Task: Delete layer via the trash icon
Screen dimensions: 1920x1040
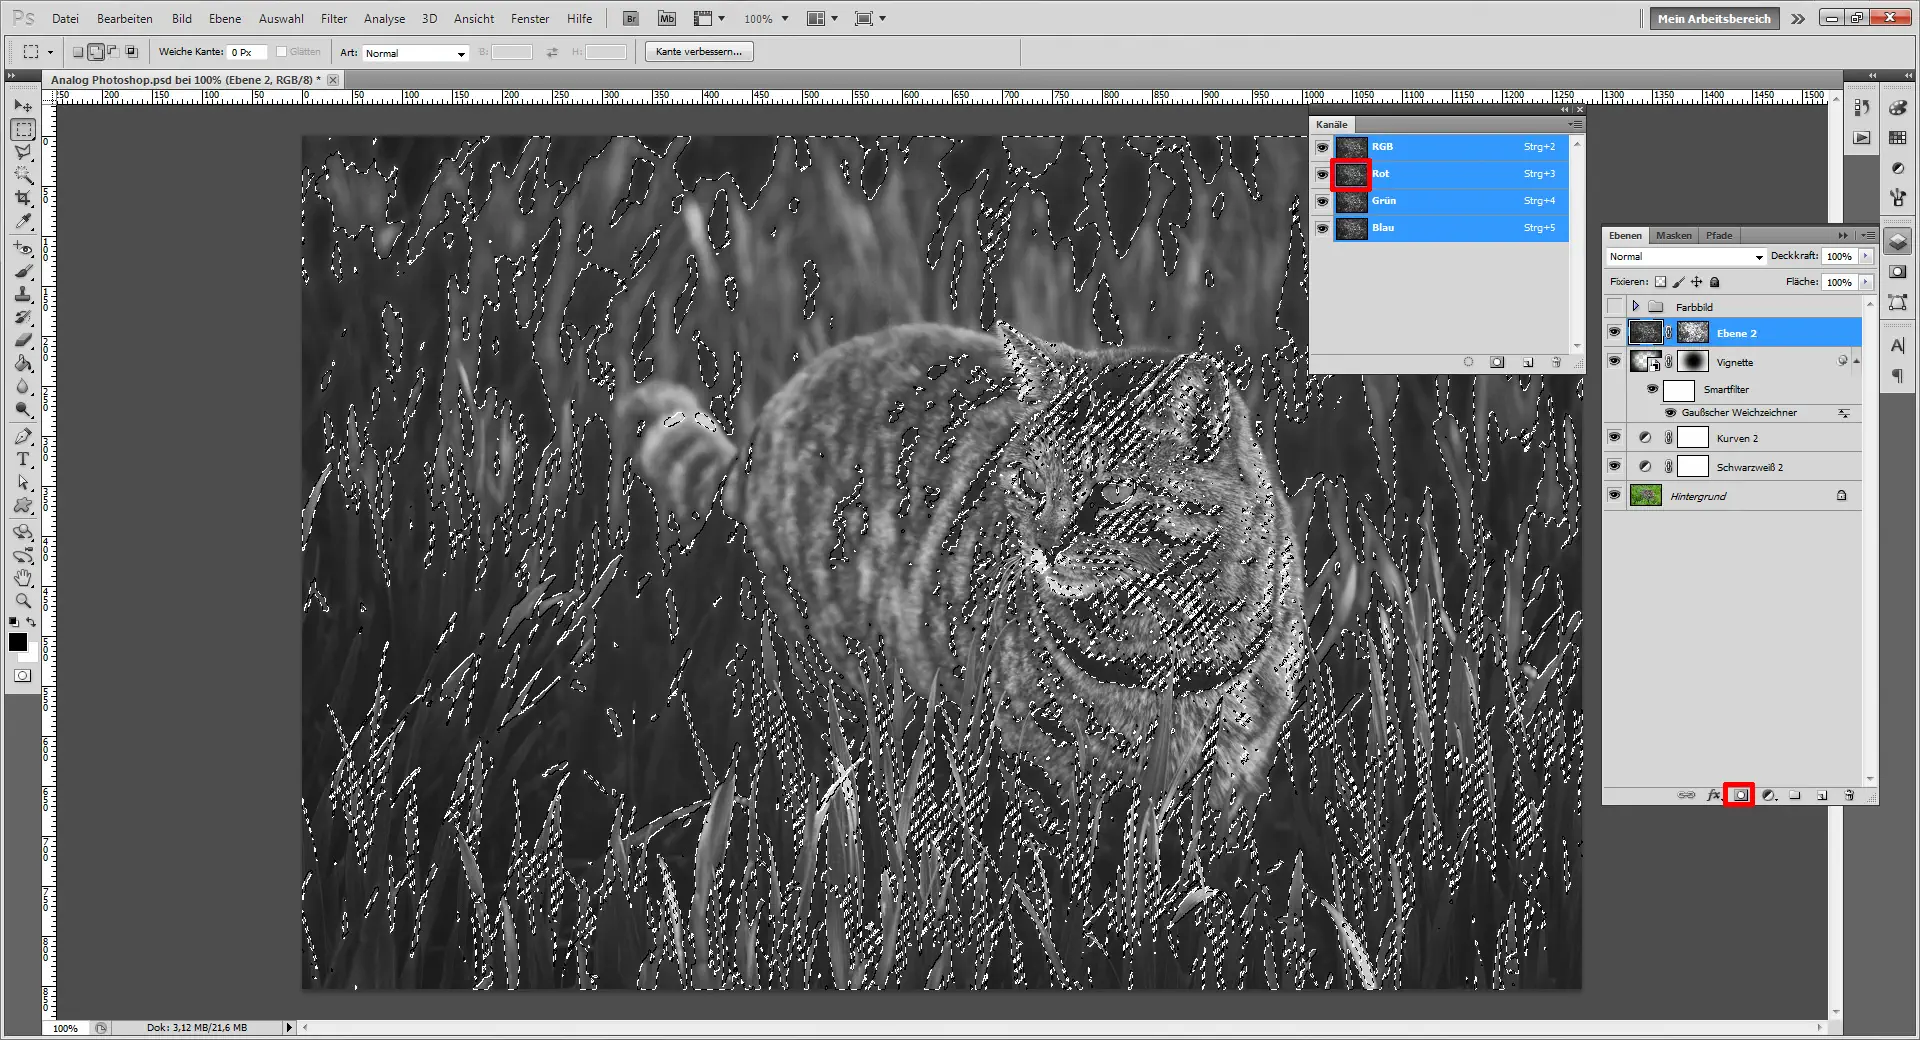Action: [1849, 795]
